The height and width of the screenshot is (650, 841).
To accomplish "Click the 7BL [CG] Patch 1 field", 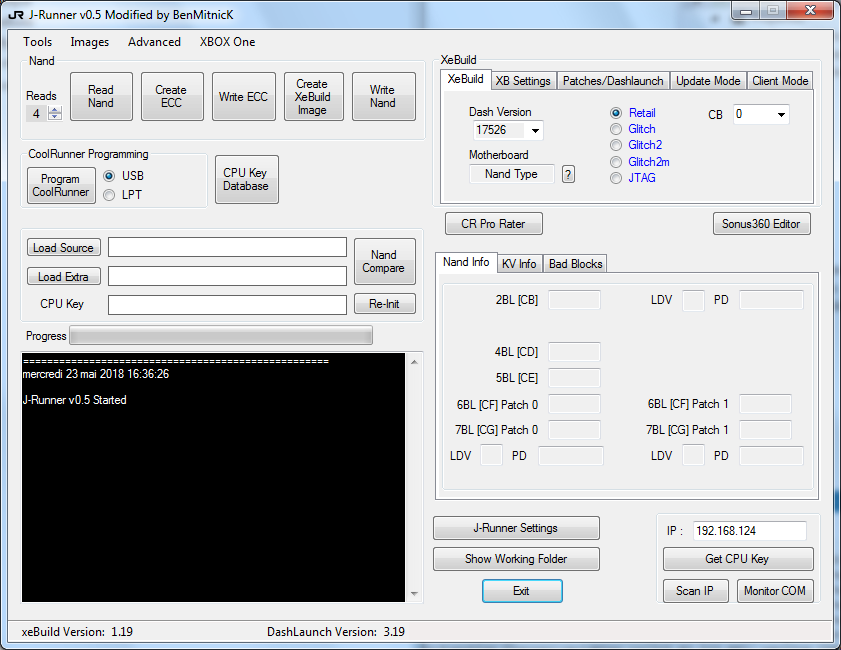I will (765, 430).
